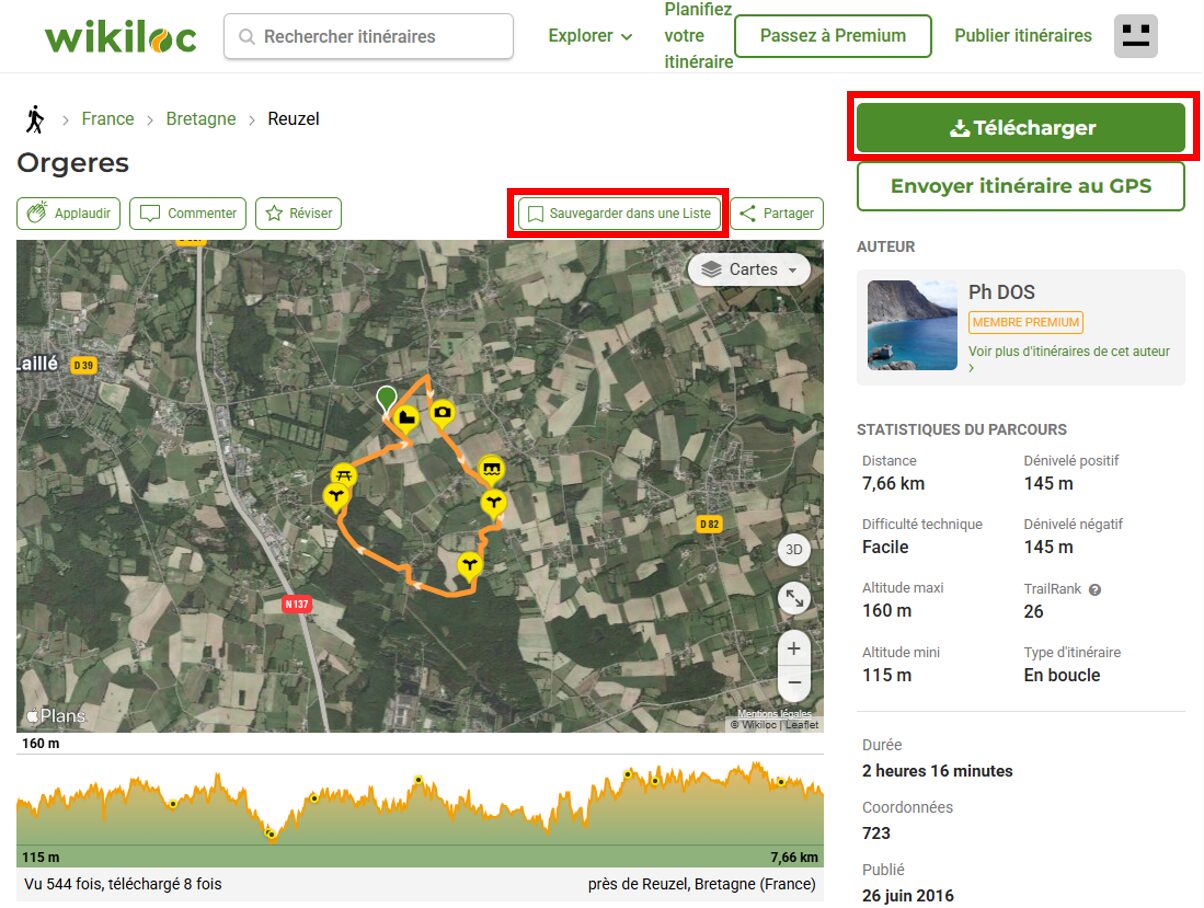
Task: Click the TrailRank help question icon
Action: tap(1095, 590)
